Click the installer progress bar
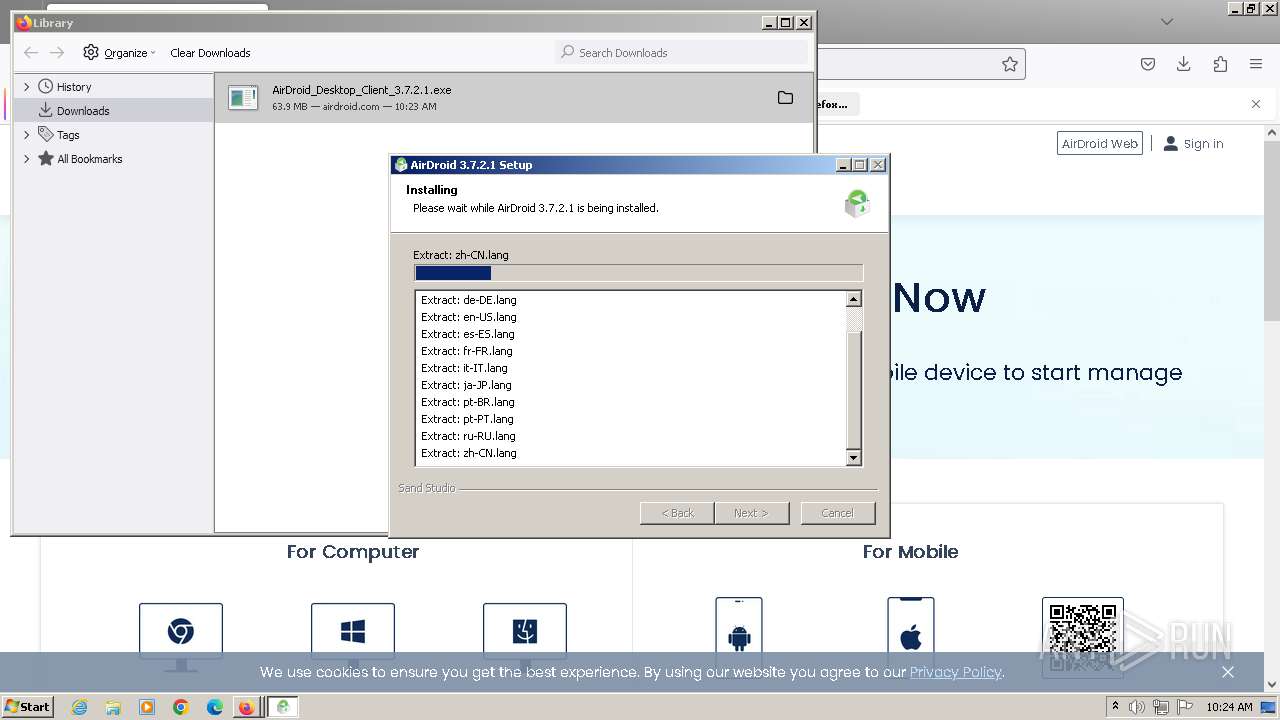The width and height of the screenshot is (1280, 720). click(638, 273)
